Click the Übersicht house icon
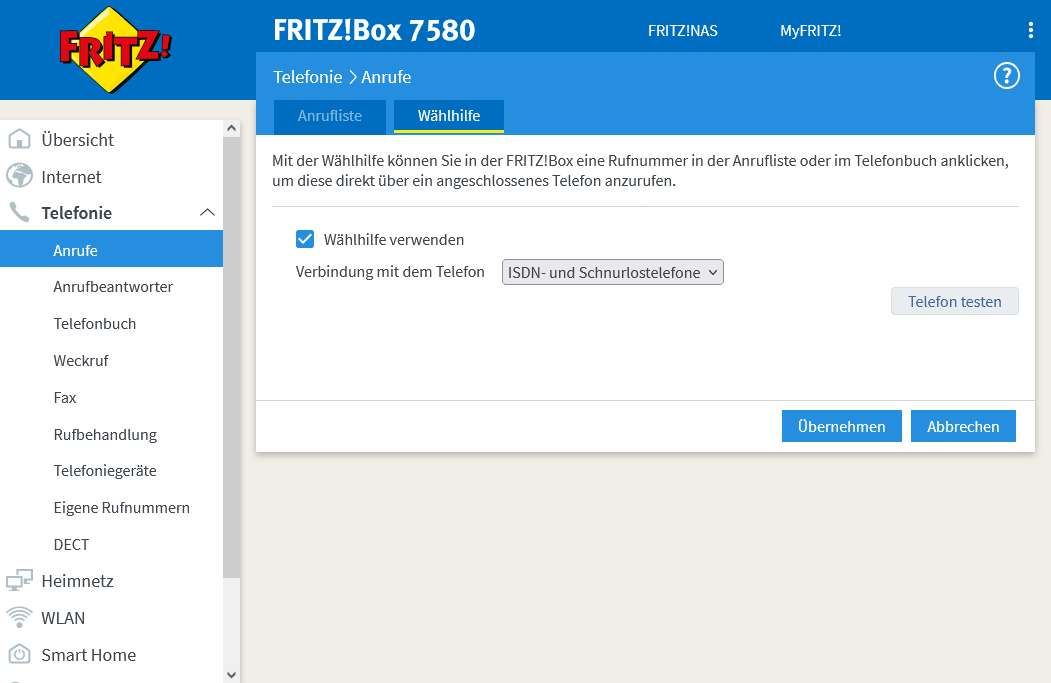1051x683 pixels. (x=19, y=139)
